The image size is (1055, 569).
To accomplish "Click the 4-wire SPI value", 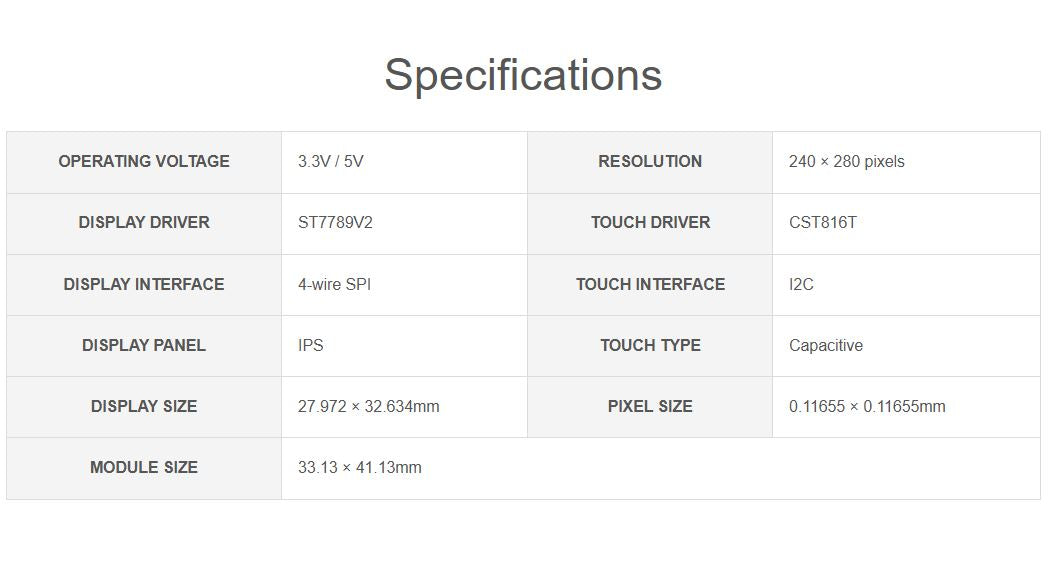I will pyautogui.click(x=334, y=284).
